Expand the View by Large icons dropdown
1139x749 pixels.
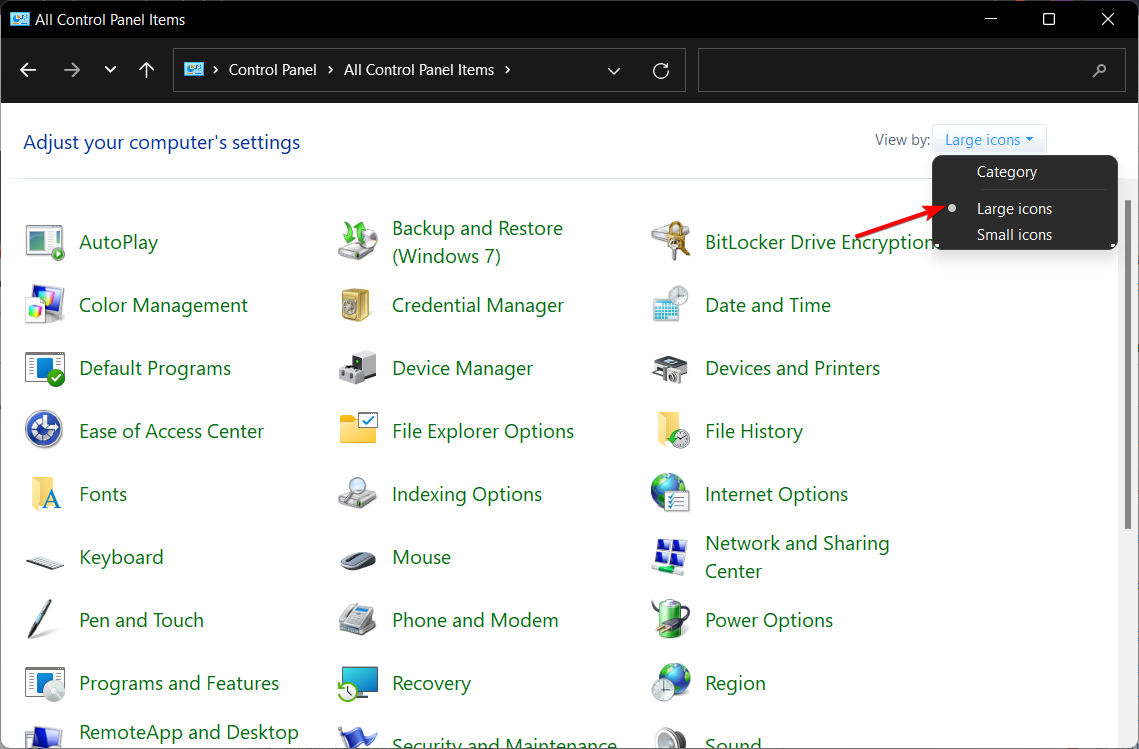pos(988,140)
